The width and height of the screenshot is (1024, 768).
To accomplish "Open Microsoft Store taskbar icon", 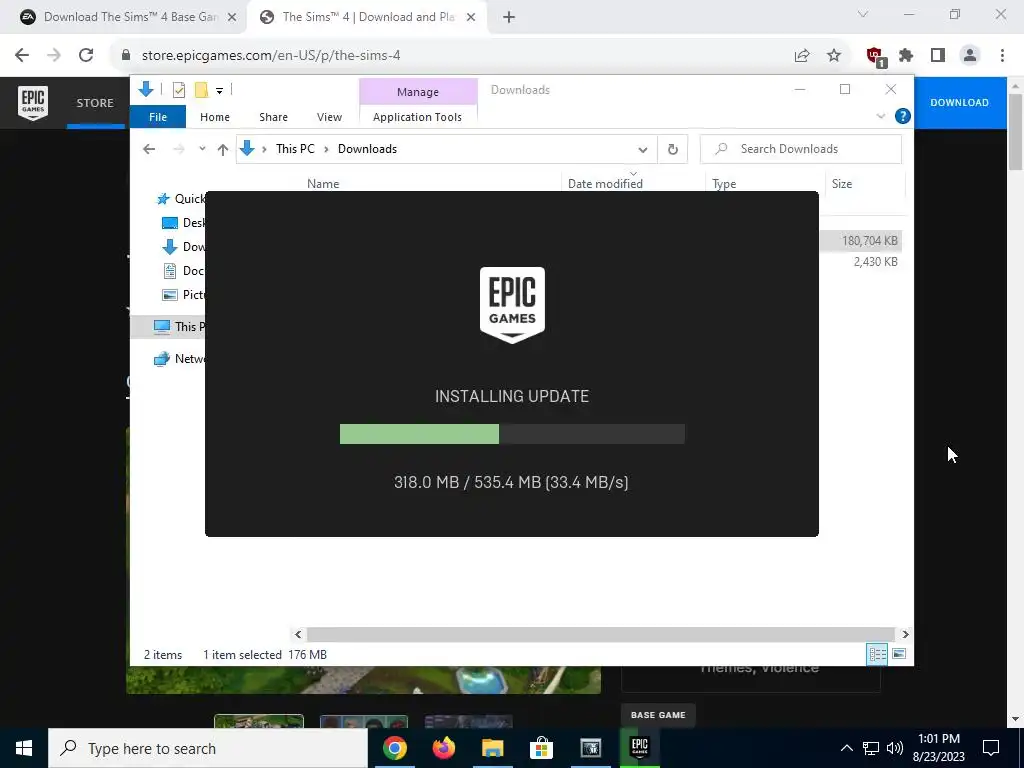I will click(541, 748).
